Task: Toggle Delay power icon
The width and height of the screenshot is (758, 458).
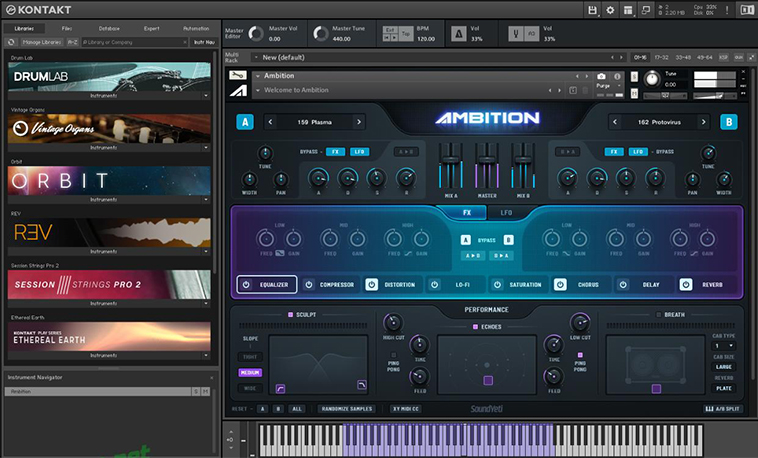Action: tap(623, 284)
